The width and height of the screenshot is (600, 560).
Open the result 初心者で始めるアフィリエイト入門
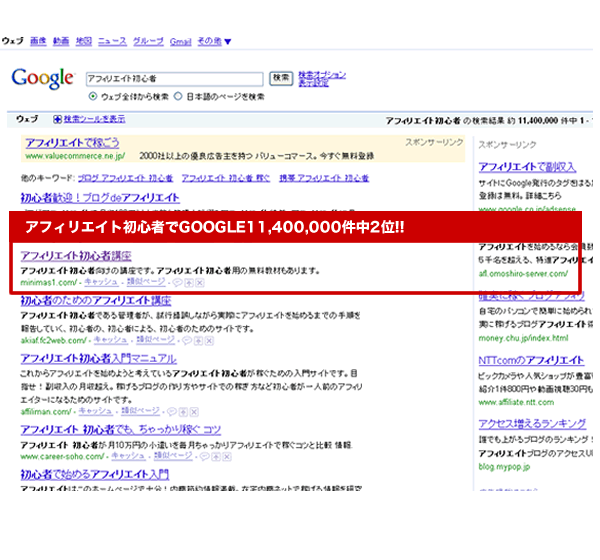point(95,475)
